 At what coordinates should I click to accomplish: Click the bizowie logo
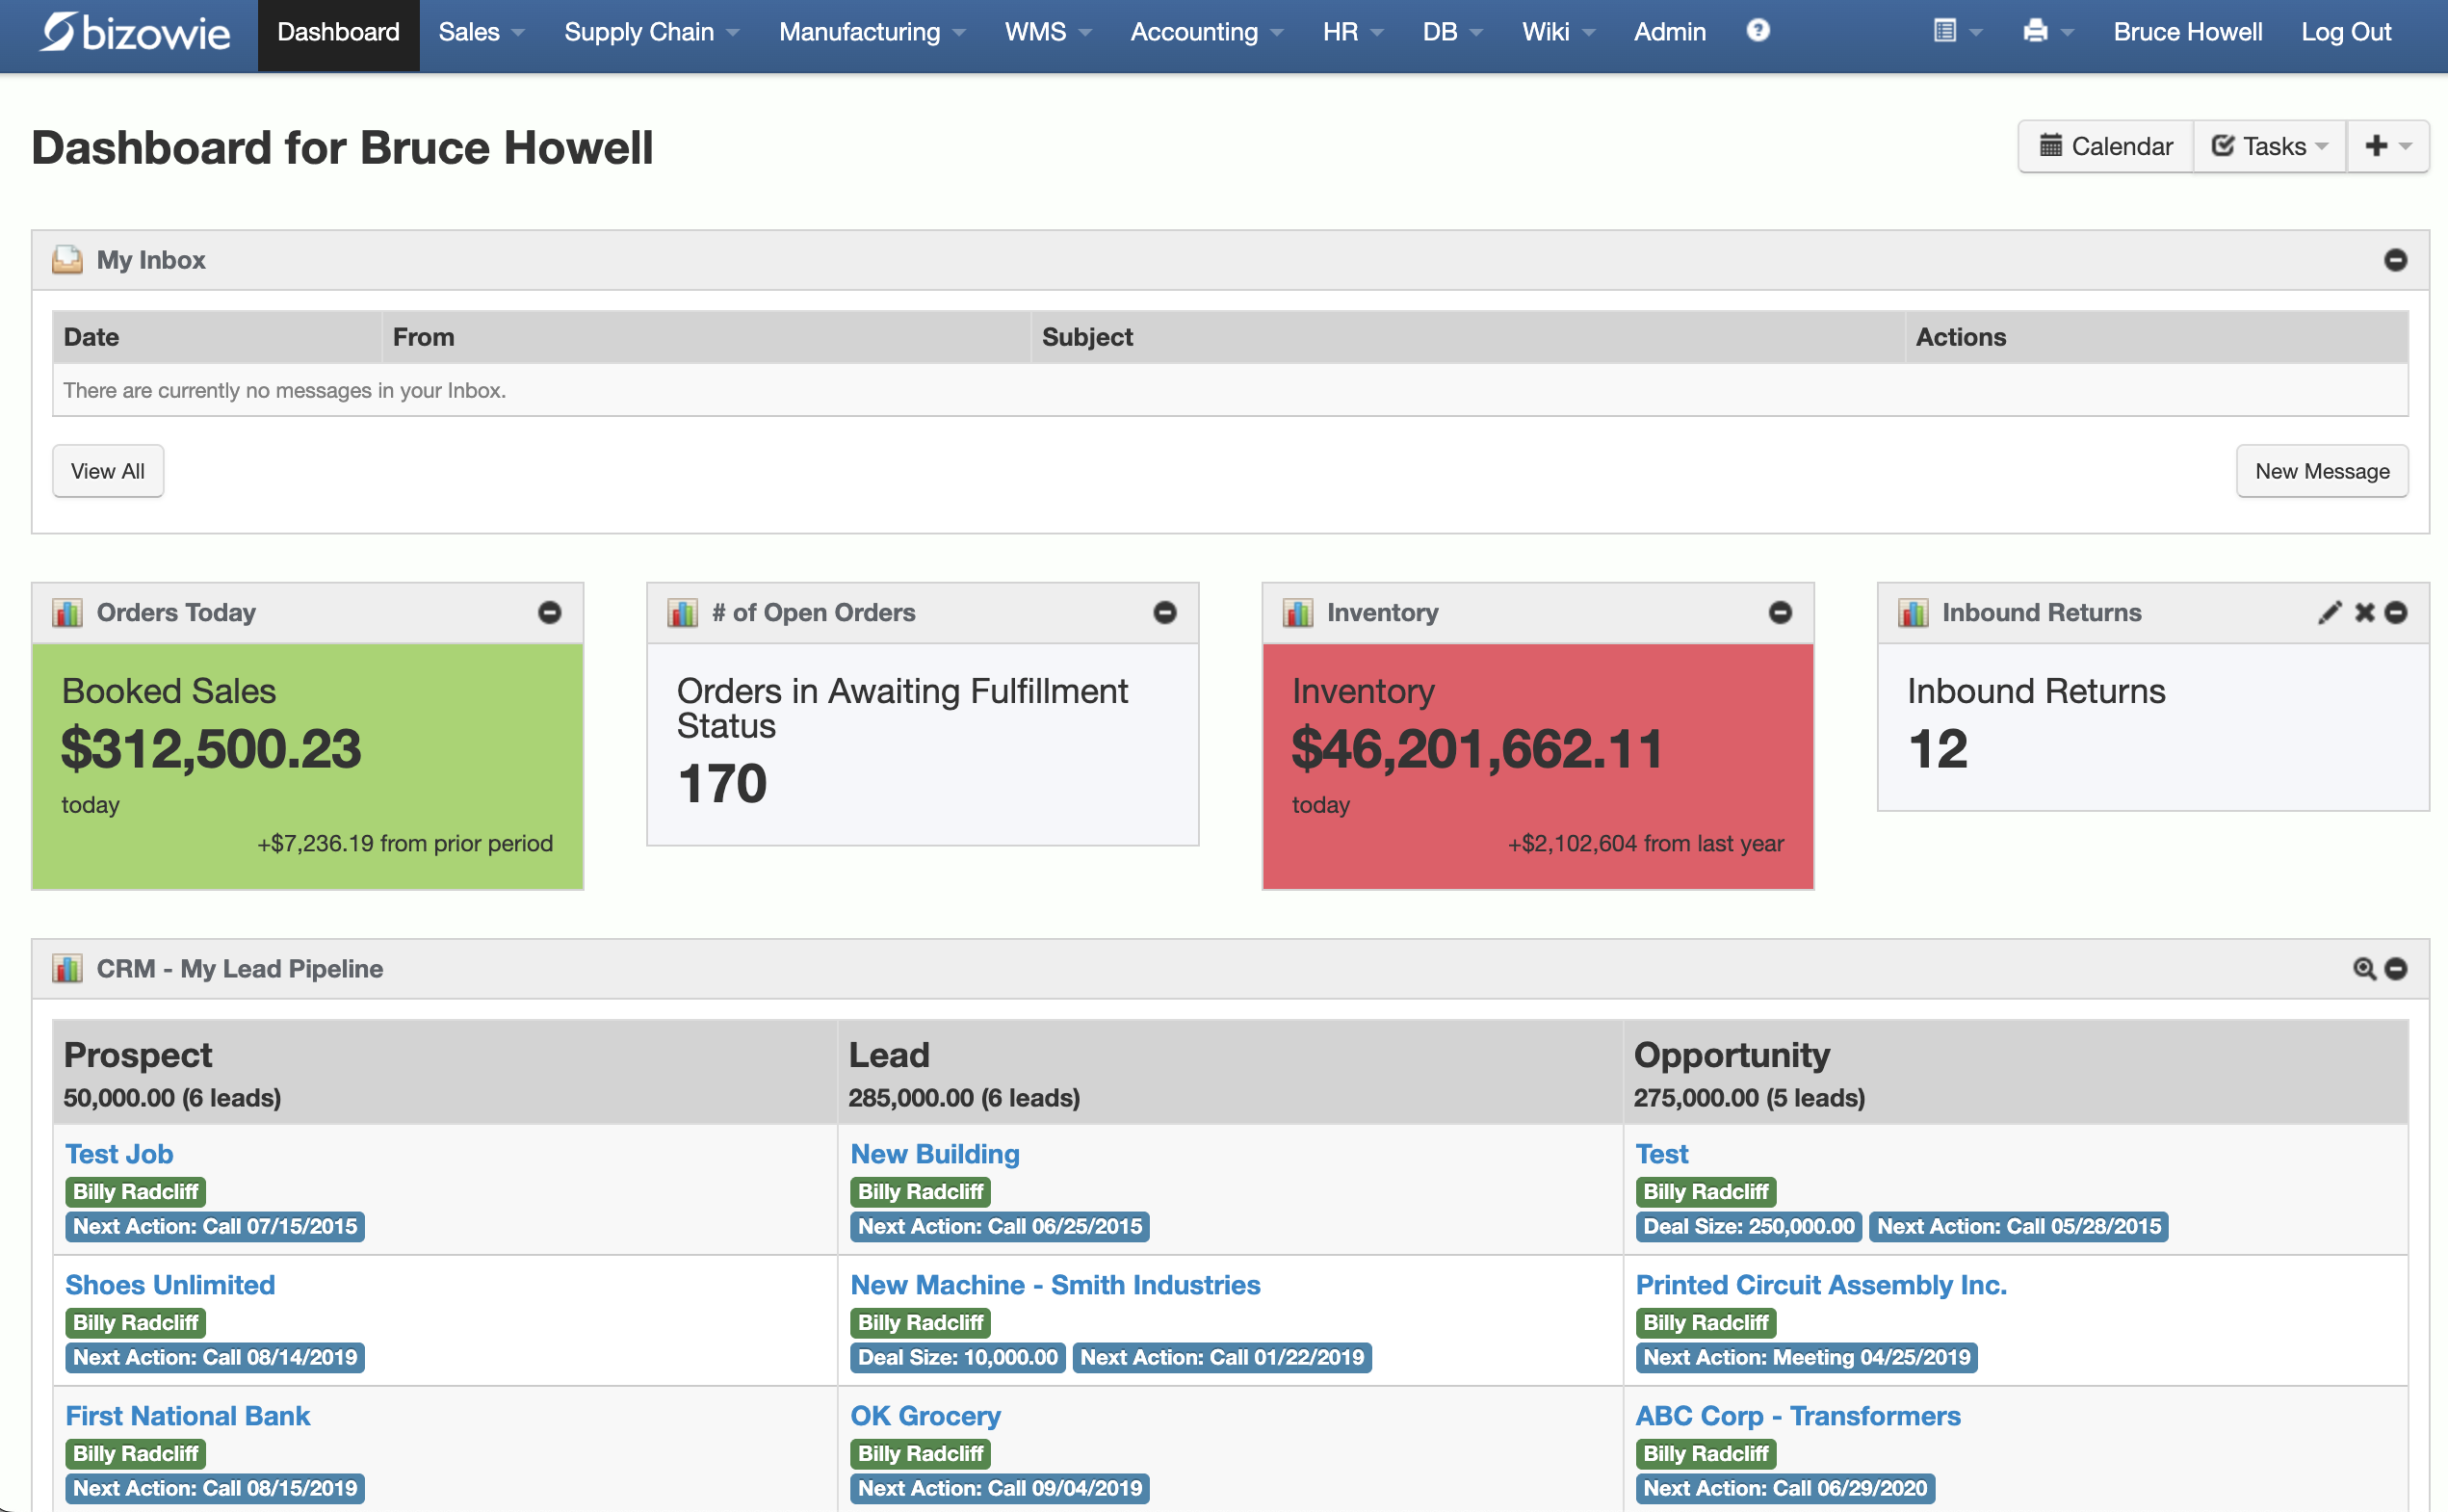[x=135, y=32]
